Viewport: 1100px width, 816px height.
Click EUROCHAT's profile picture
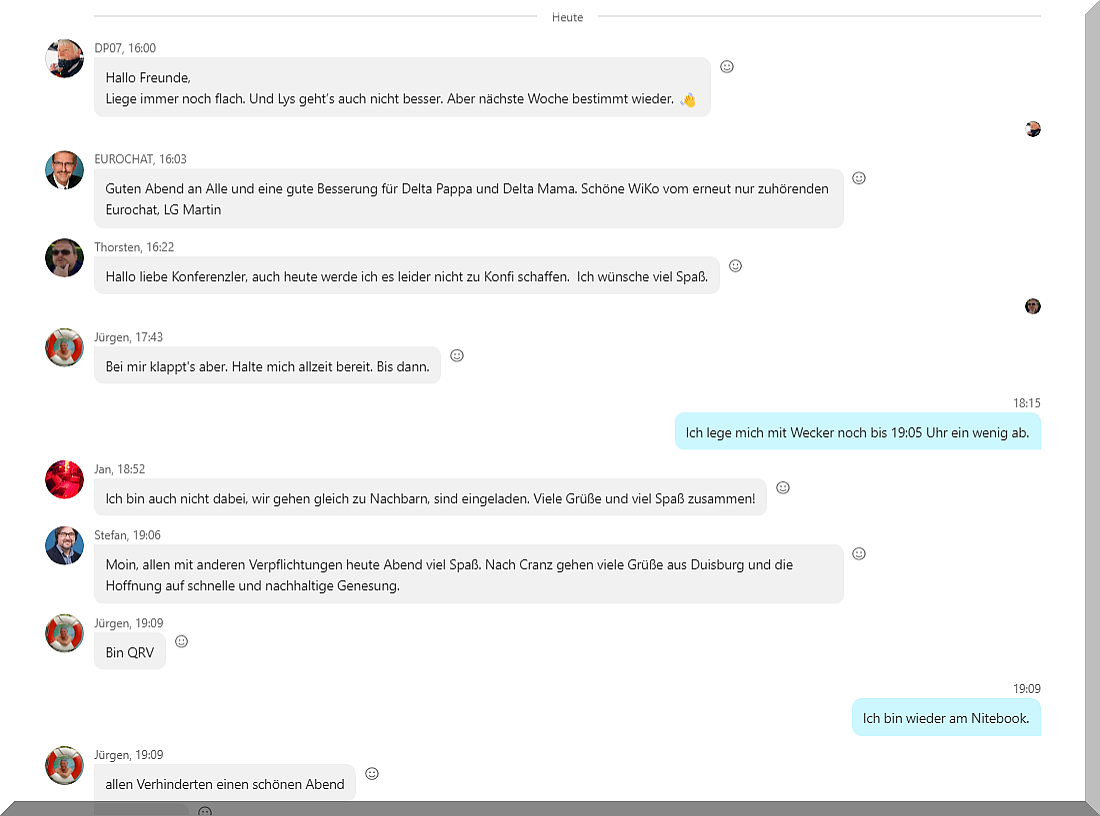[x=65, y=170]
